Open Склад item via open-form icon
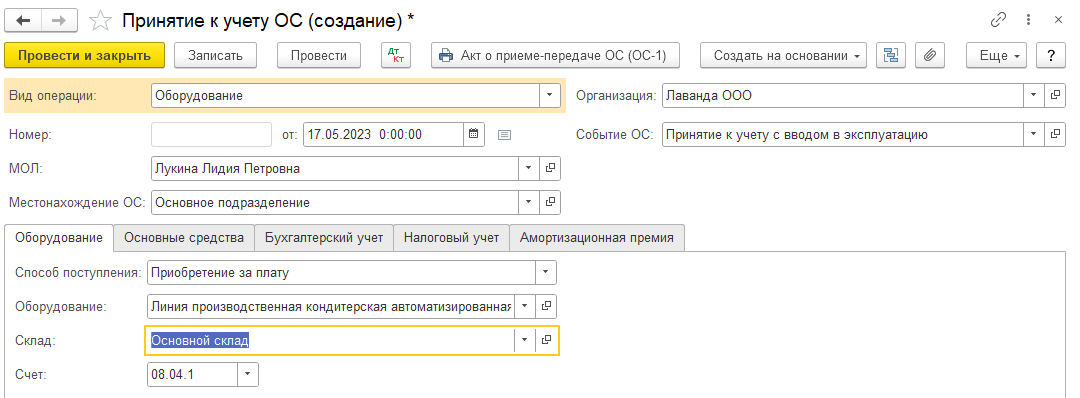Image resolution: width=1080 pixels, height=398 pixels. pos(546,339)
